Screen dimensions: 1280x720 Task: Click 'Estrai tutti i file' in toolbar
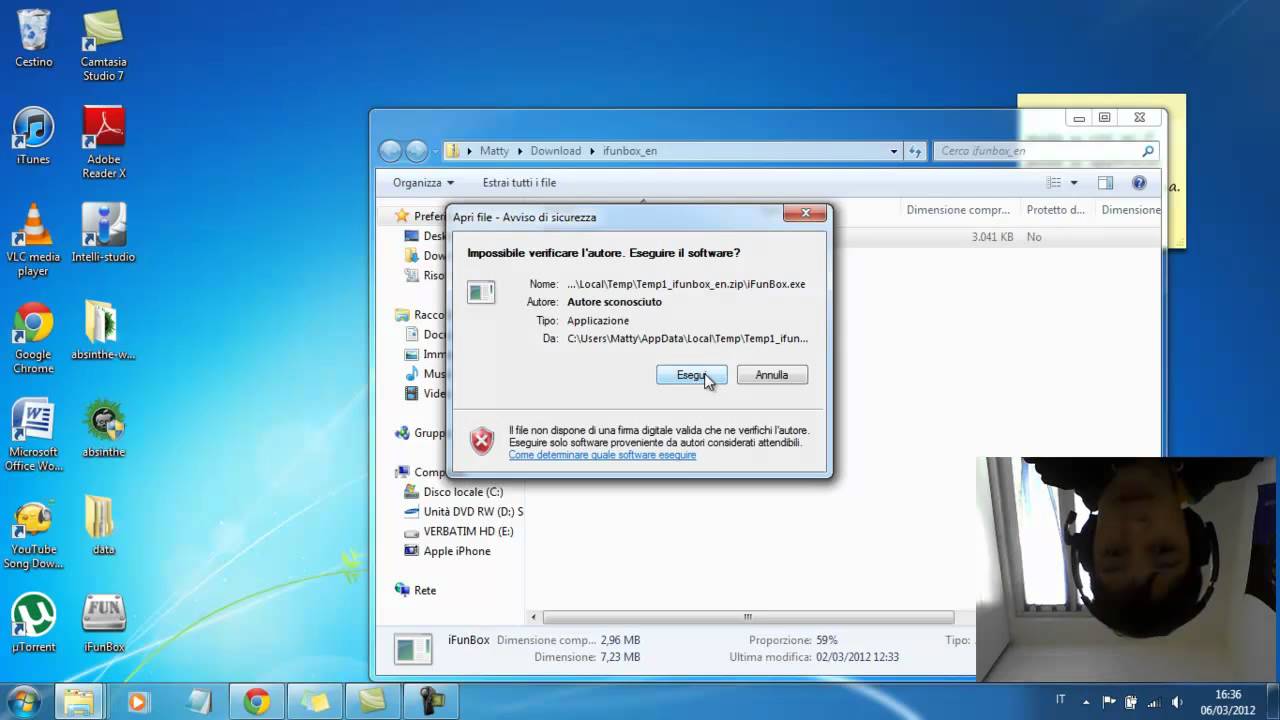pyautogui.click(x=519, y=183)
